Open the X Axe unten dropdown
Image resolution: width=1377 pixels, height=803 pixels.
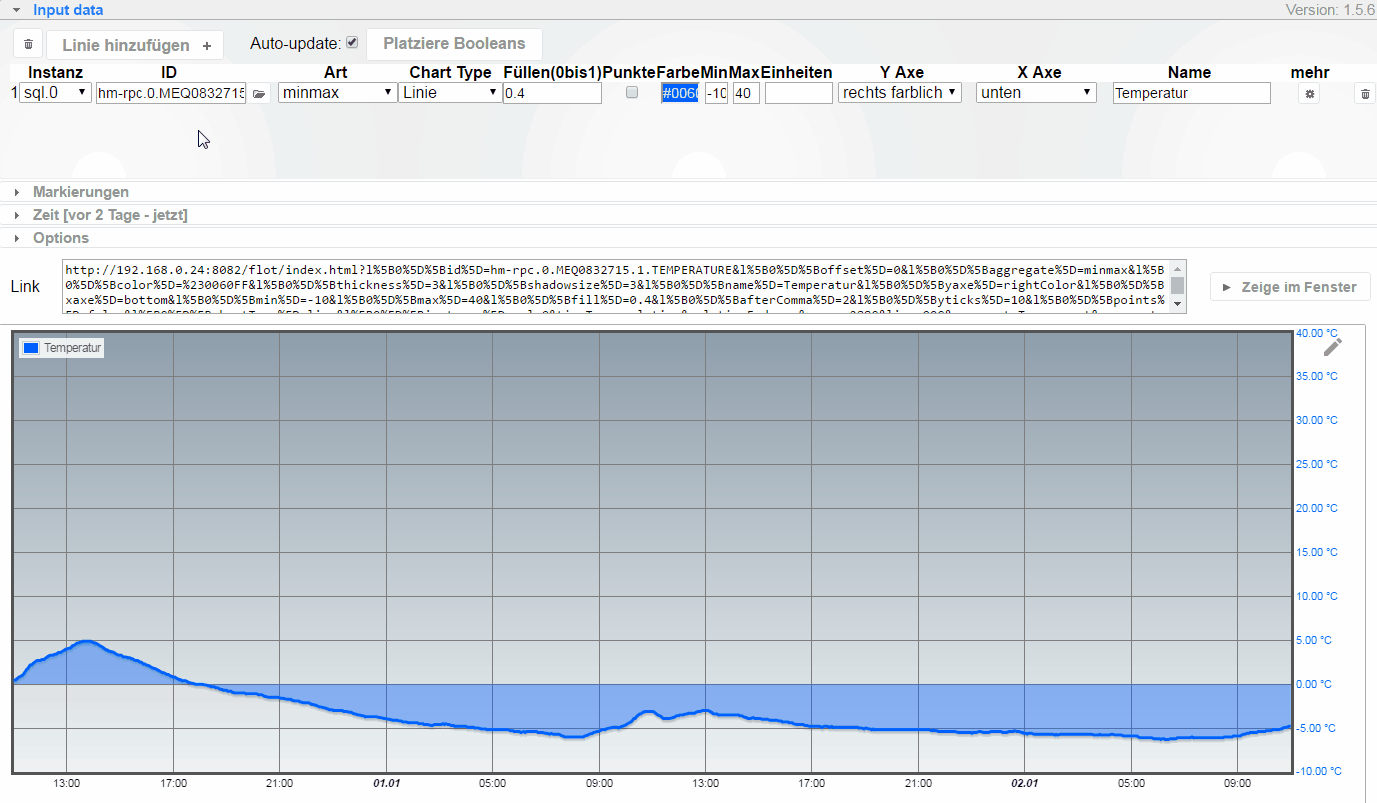point(1037,93)
